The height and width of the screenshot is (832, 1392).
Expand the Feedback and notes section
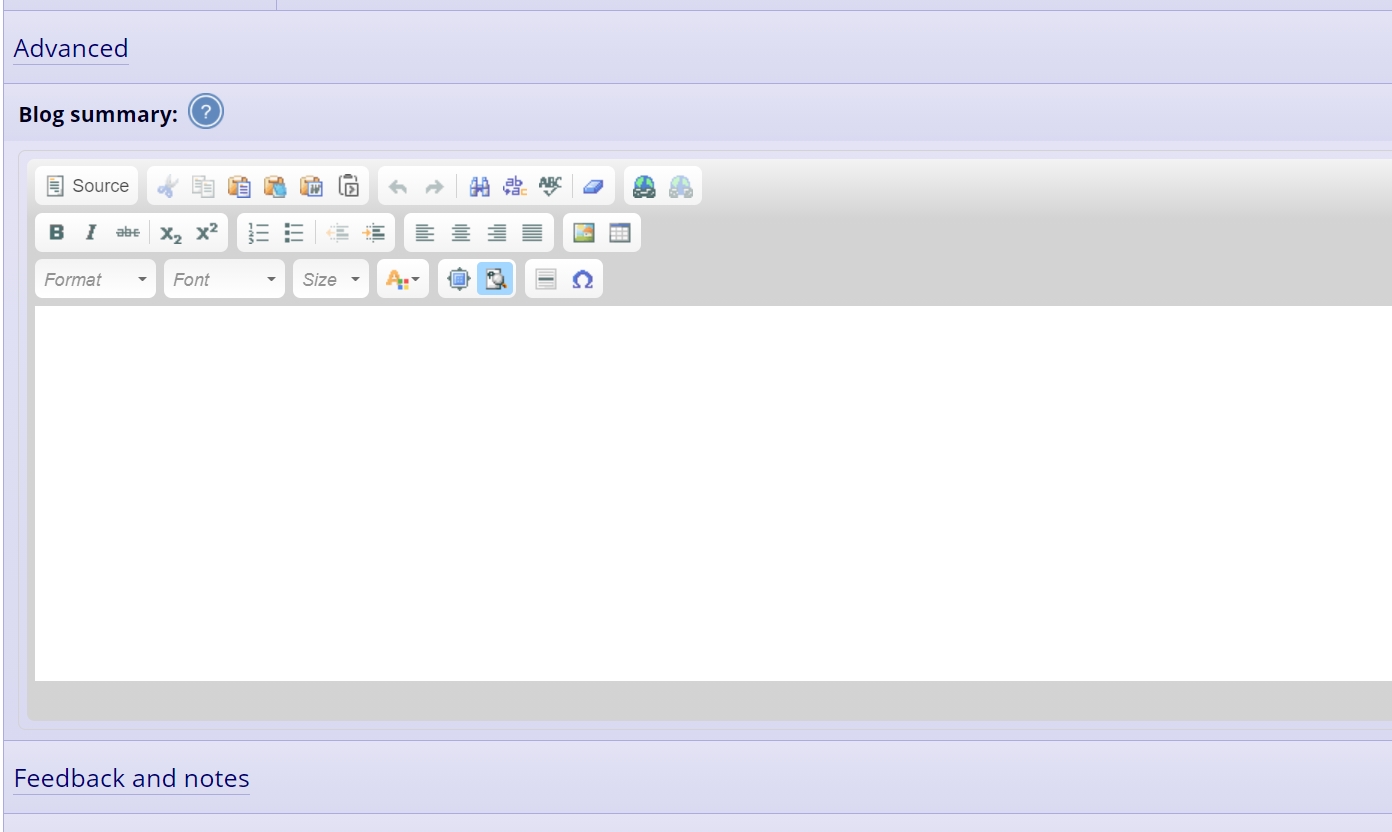pos(132,779)
